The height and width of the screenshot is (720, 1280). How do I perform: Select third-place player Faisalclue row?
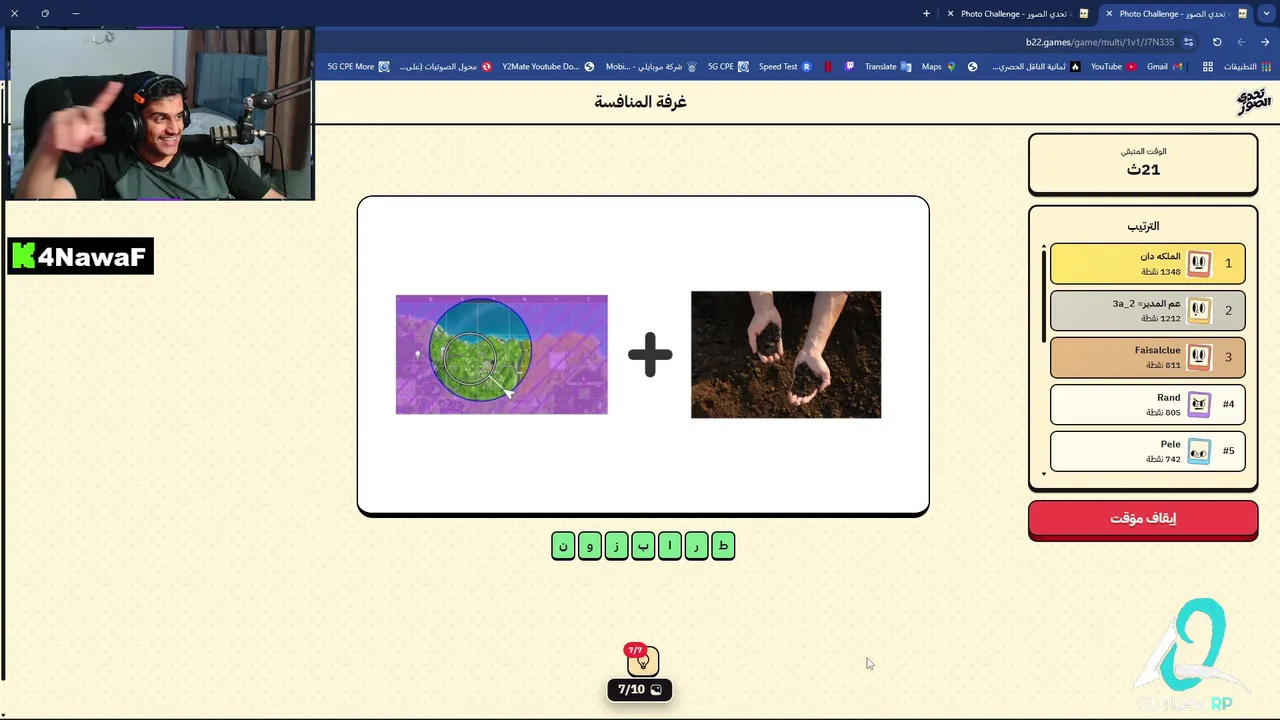1148,357
